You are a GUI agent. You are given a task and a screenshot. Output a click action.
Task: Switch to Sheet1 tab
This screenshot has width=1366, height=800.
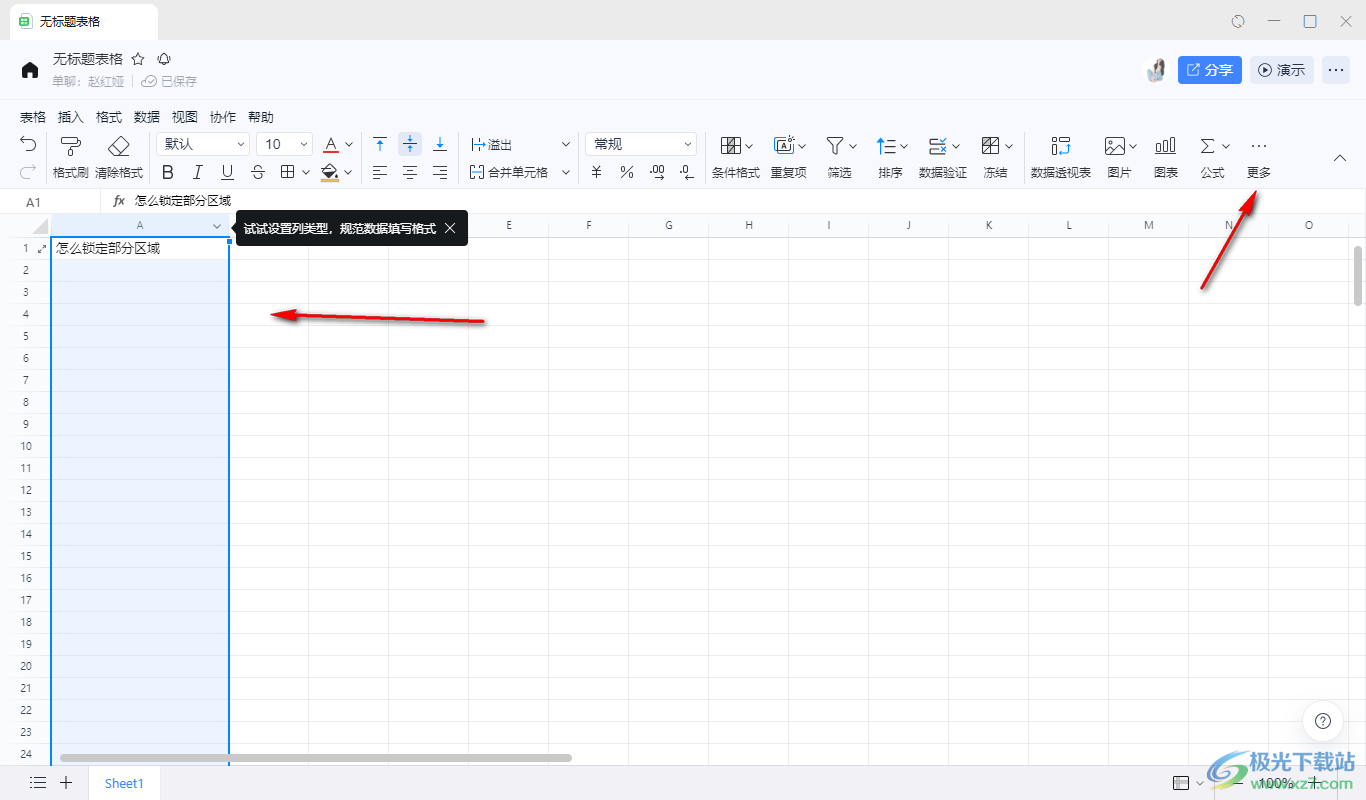tap(124, 783)
